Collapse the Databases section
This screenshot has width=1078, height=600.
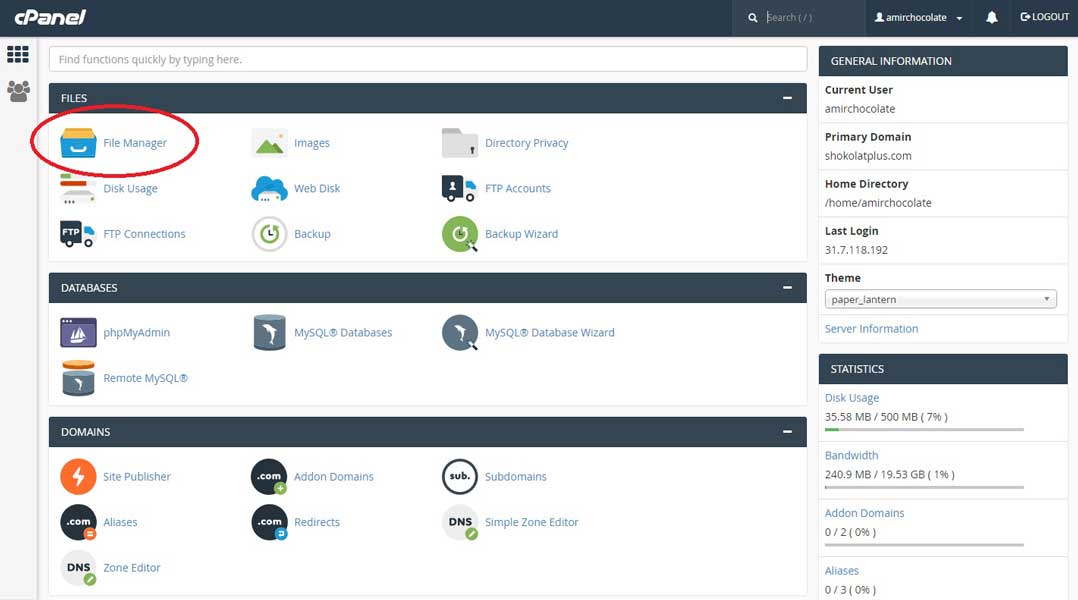coord(787,288)
